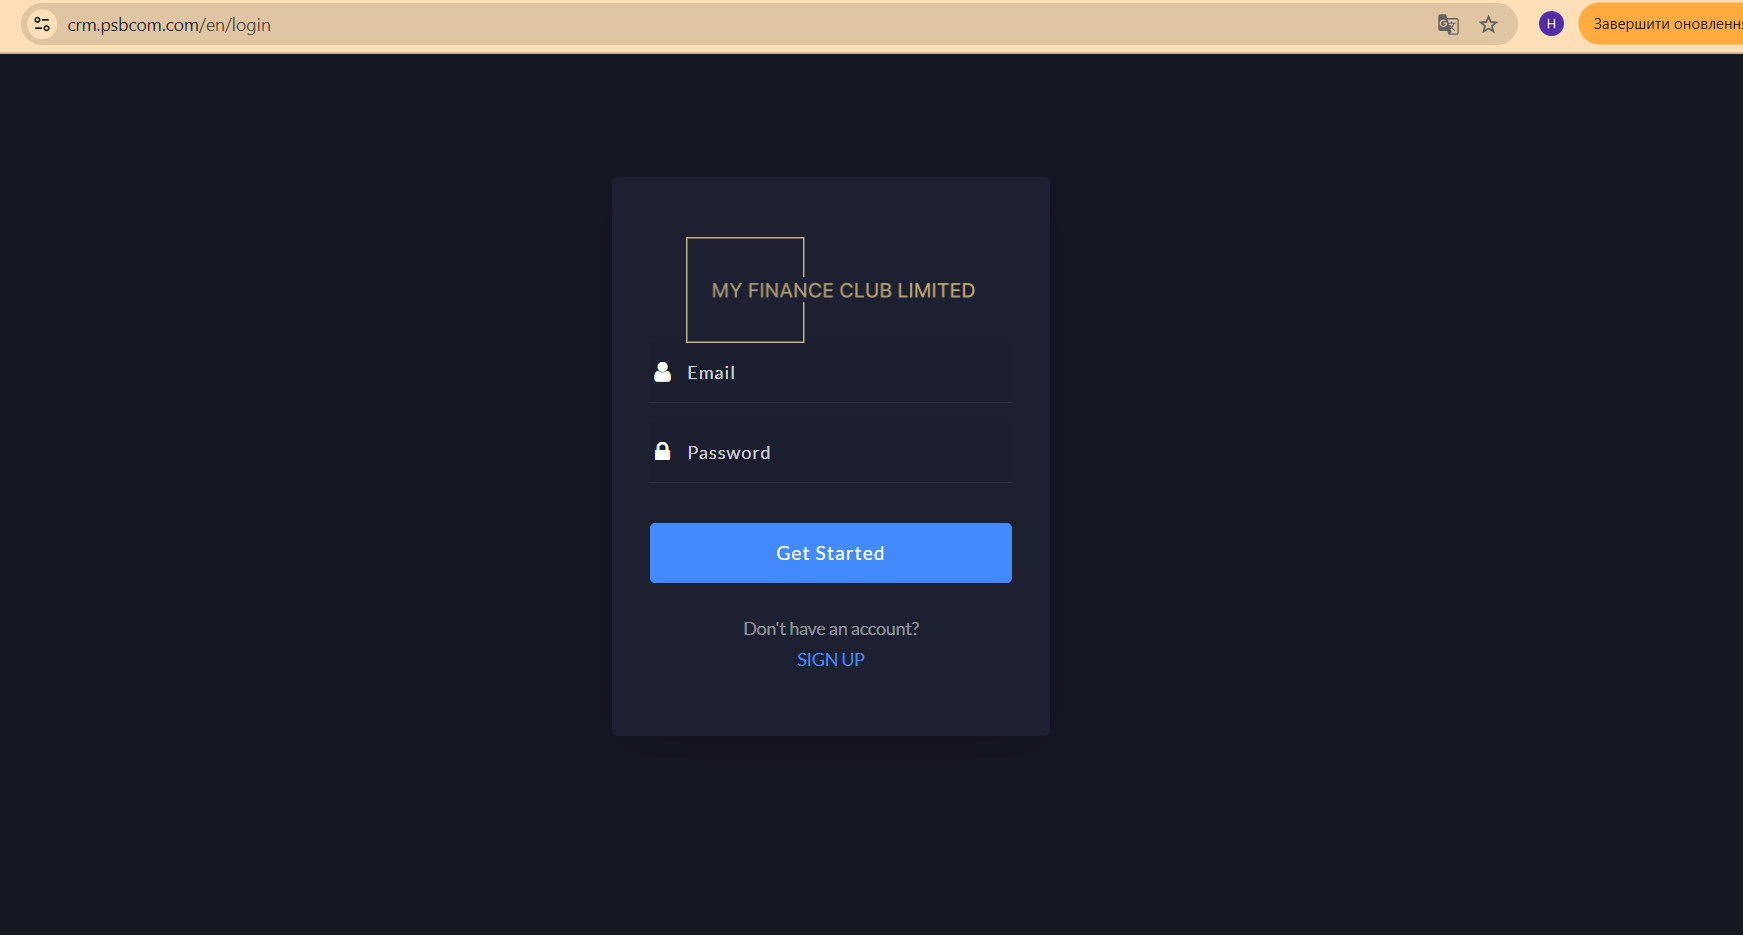Select the crm.psbcom.com/en/login address text
This screenshot has height=935, width=1743.
(169, 25)
